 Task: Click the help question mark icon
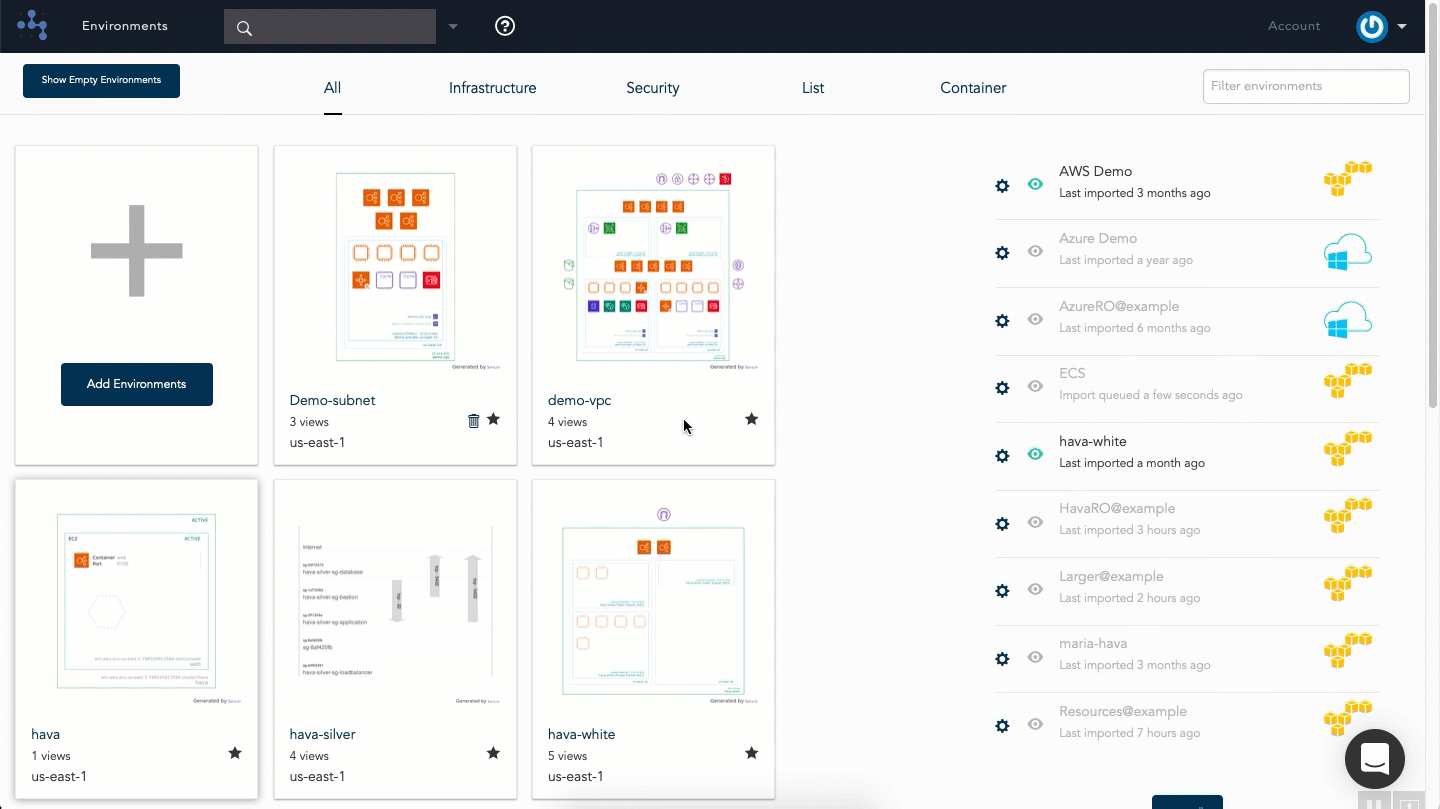pyautogui.click(x=505, y=26)
